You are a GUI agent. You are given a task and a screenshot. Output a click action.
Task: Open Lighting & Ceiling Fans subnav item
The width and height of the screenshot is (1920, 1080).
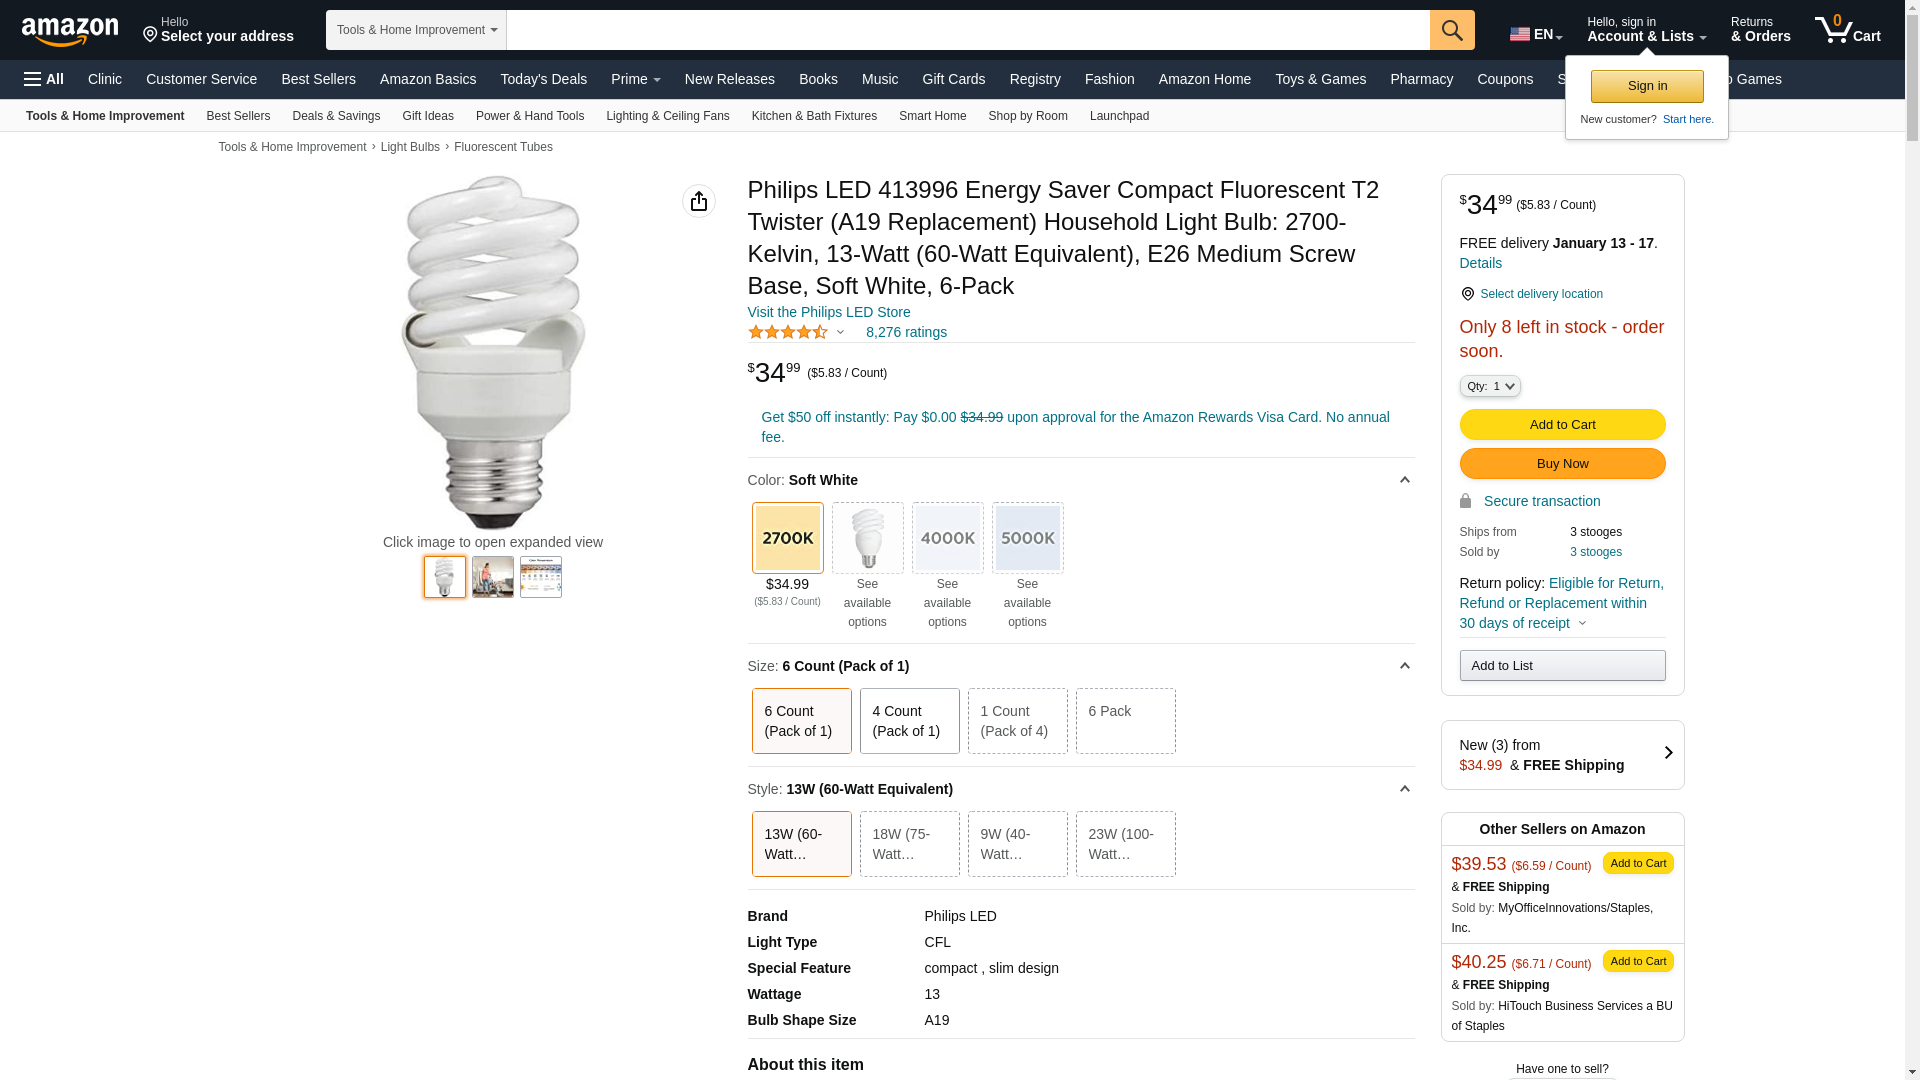(x=667, y=116)
